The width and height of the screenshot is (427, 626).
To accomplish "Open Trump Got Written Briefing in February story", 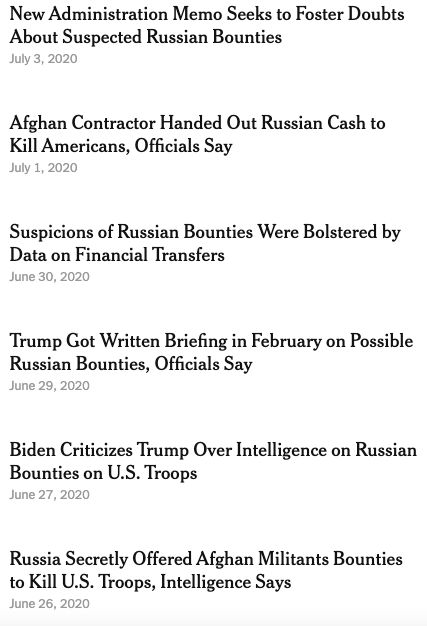I will (x=212, y=352).
